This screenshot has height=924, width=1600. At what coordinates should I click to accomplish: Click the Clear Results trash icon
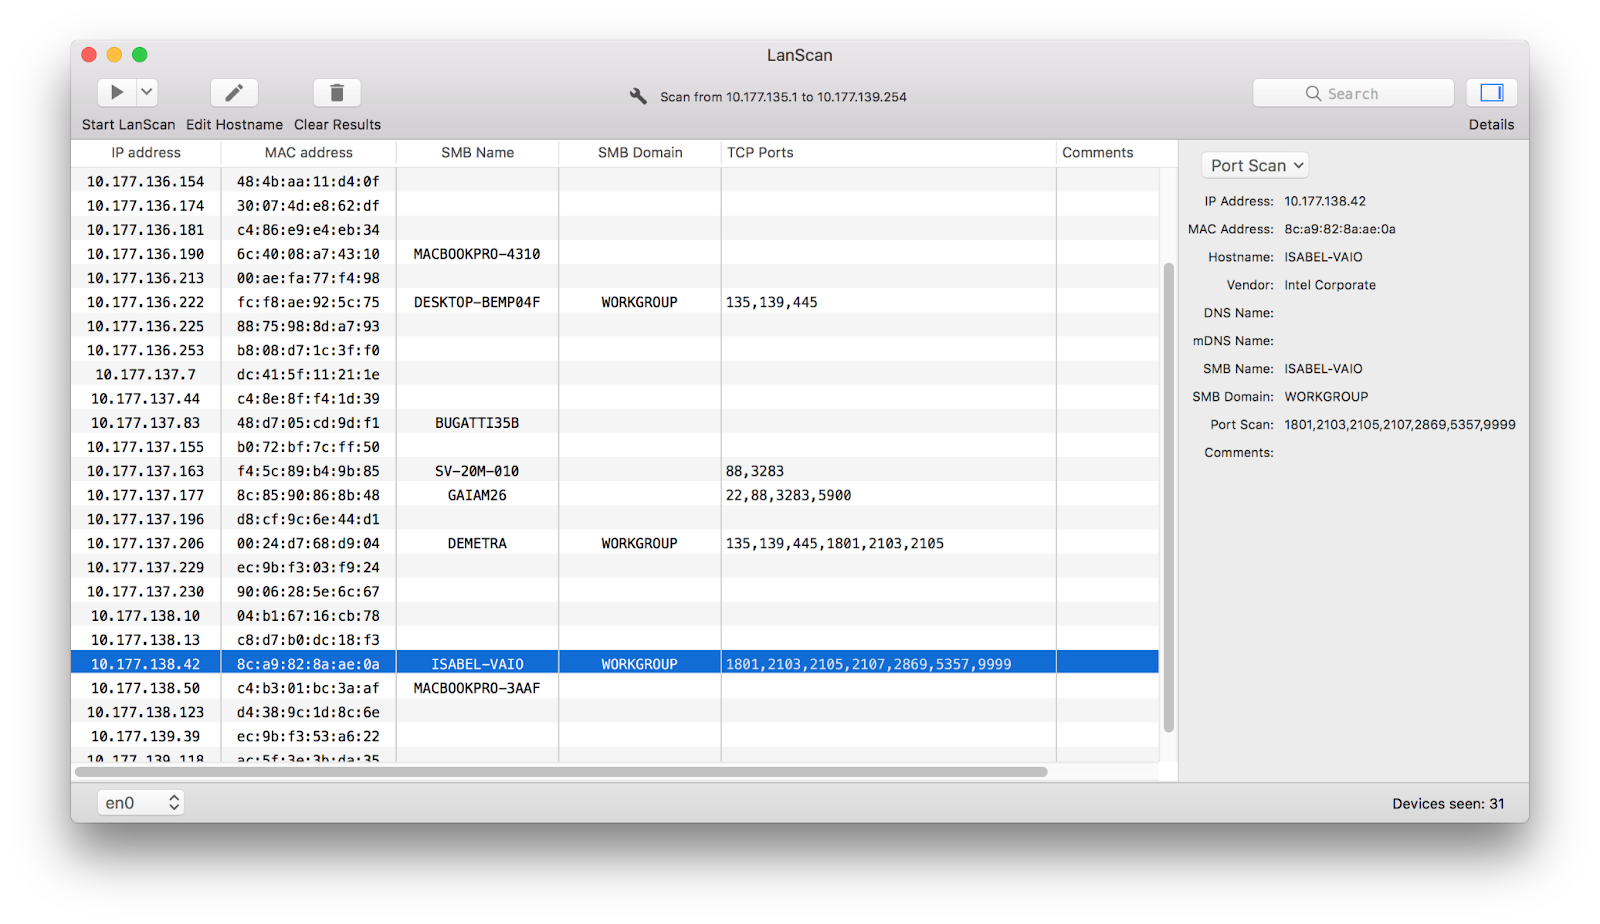(x=337, y=93)
